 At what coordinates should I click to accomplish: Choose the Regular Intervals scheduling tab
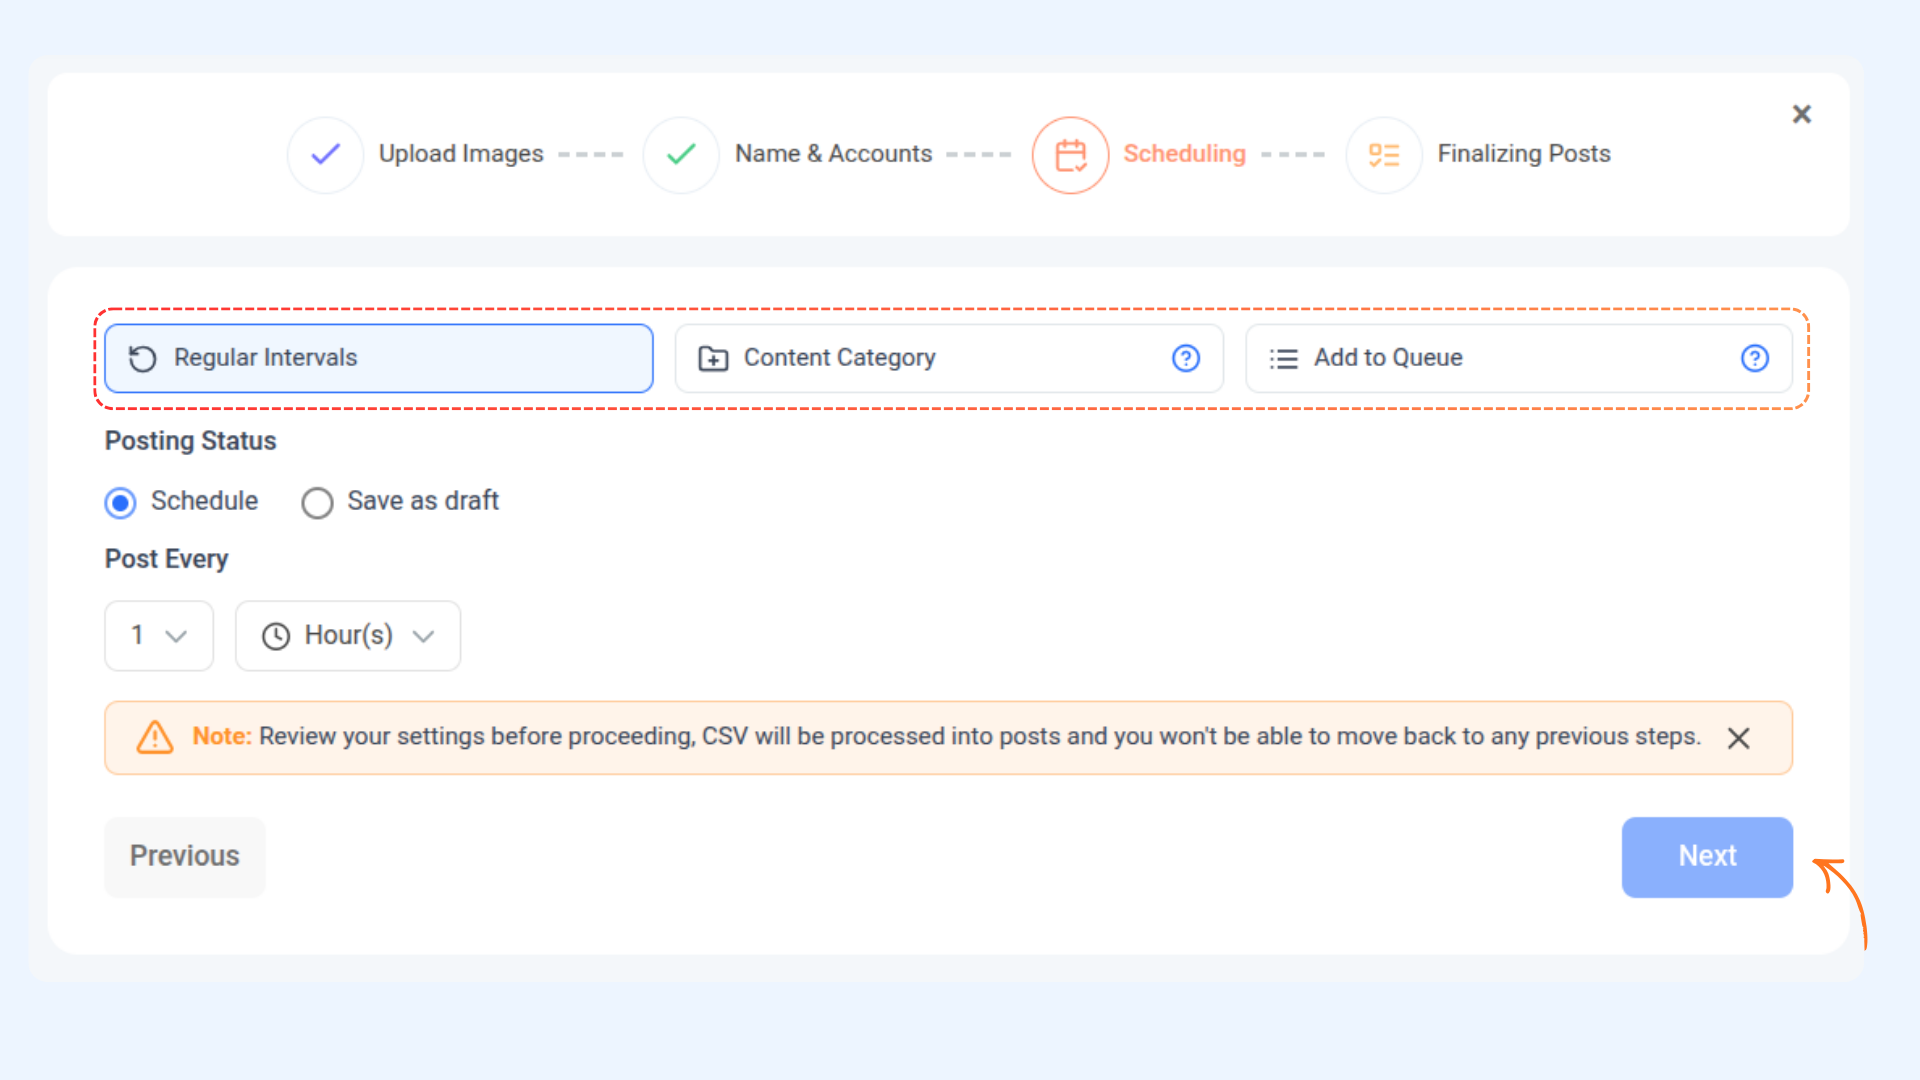pyautogui.click(x=378, y=358)
